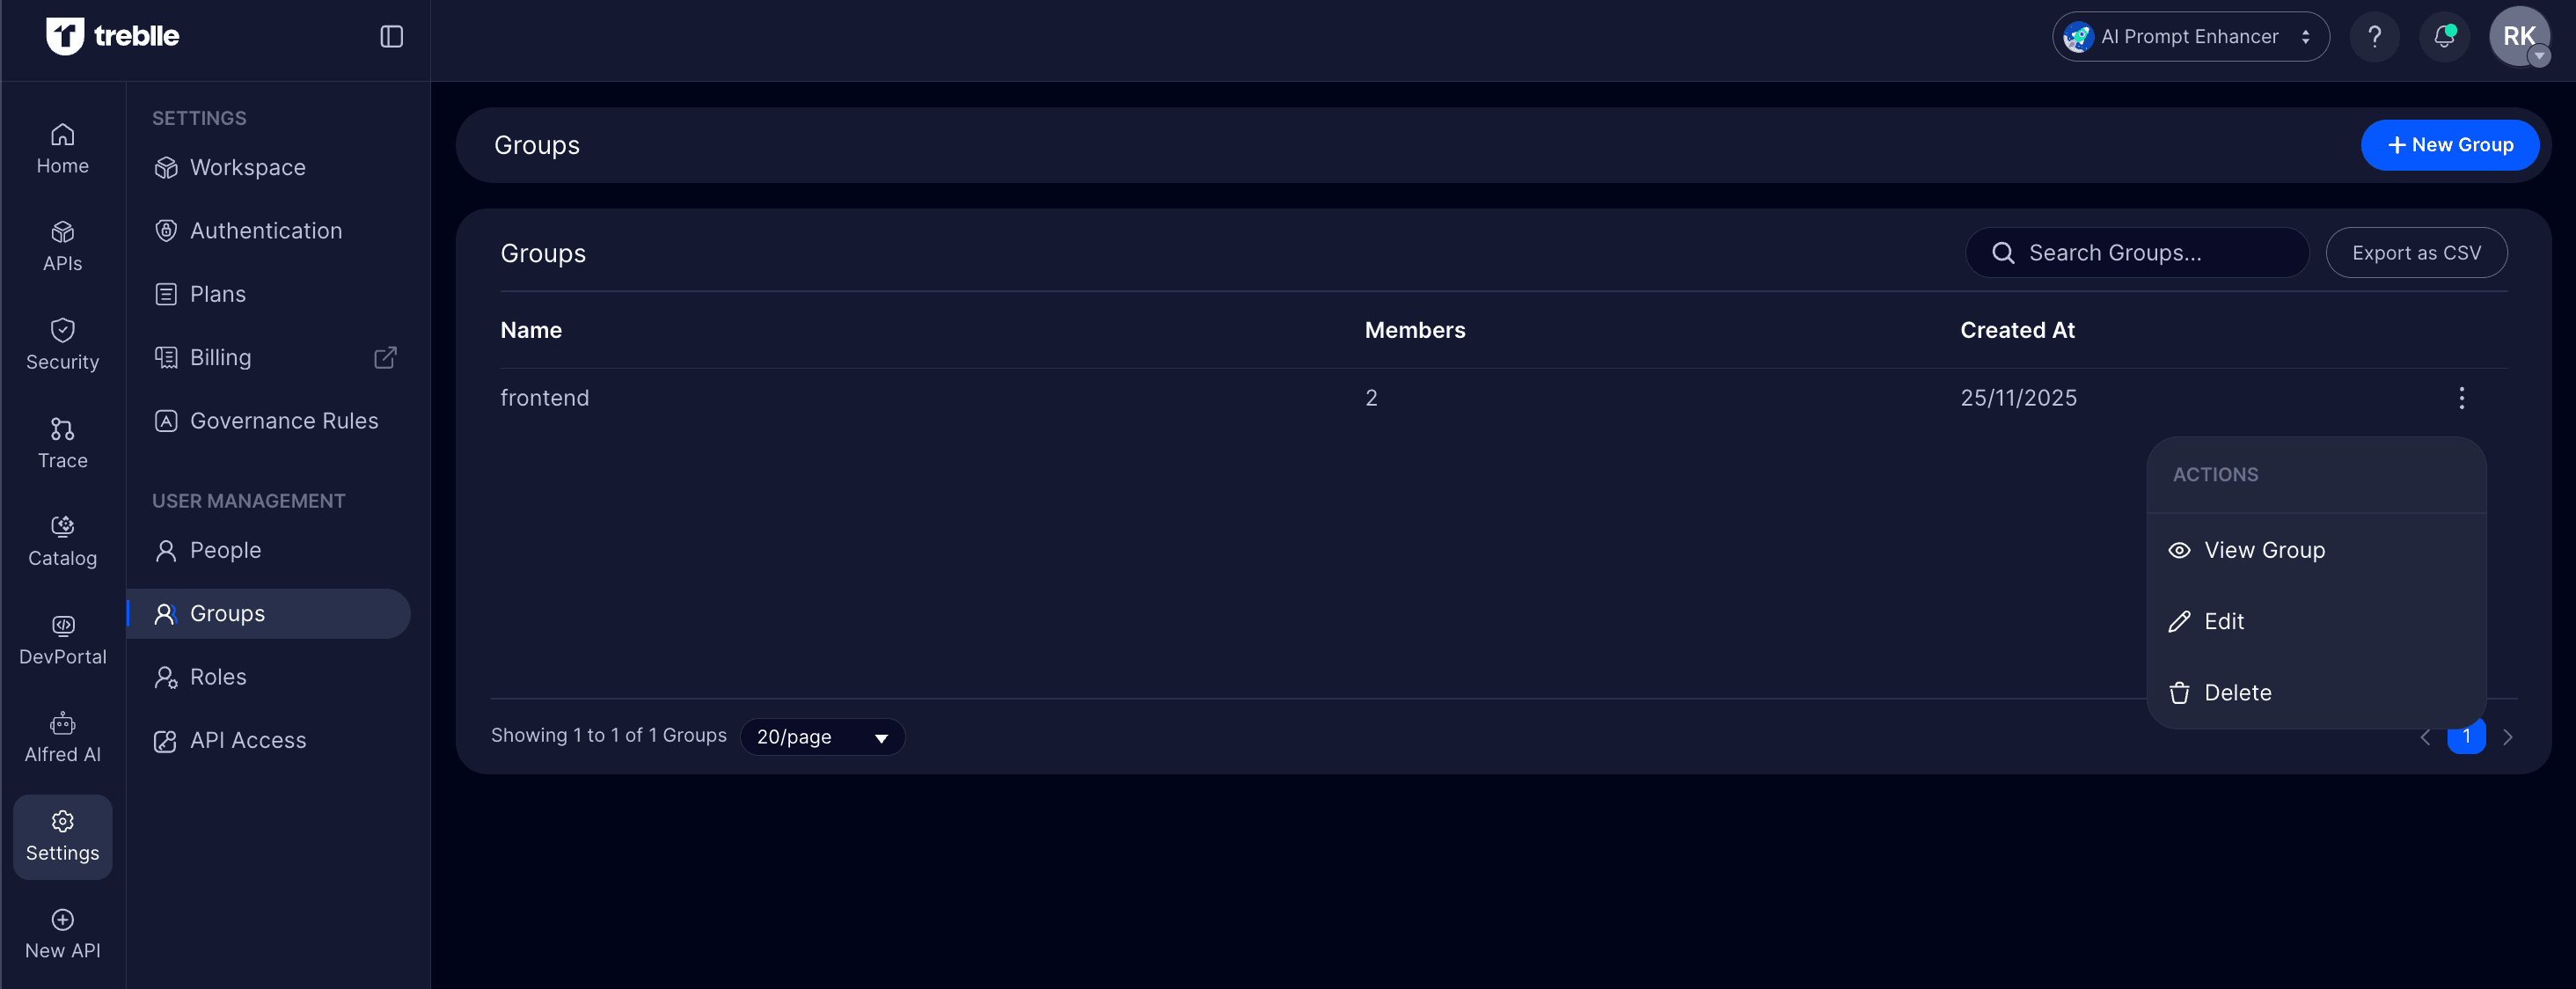Go to DevPortal from left rail
This screenshot has width=2576, height=989.
62,639
